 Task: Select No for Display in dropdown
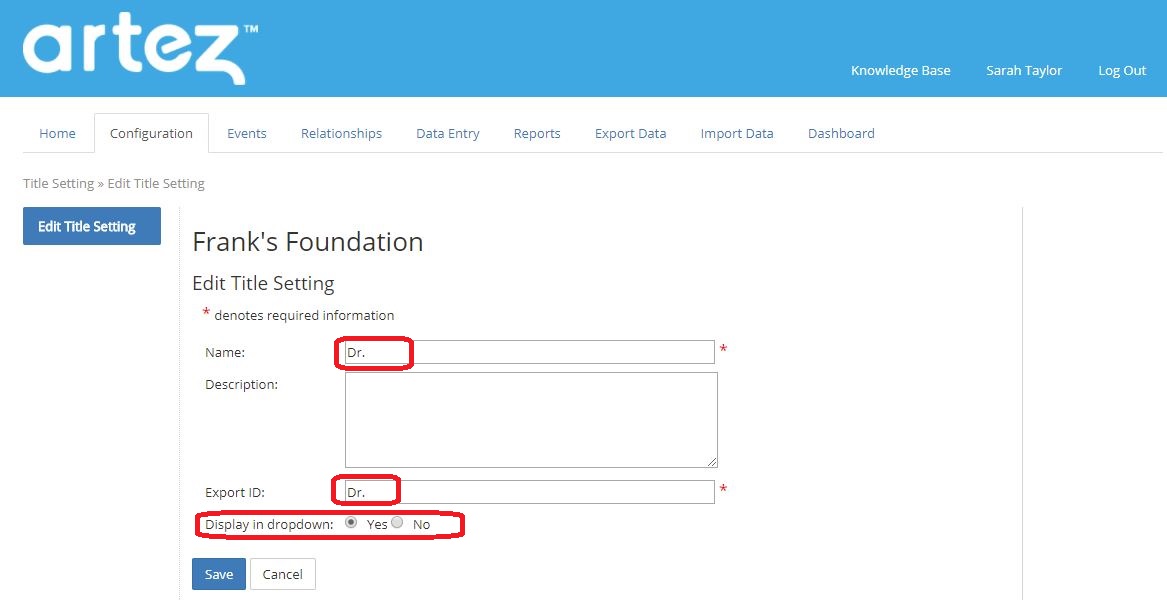397,523
